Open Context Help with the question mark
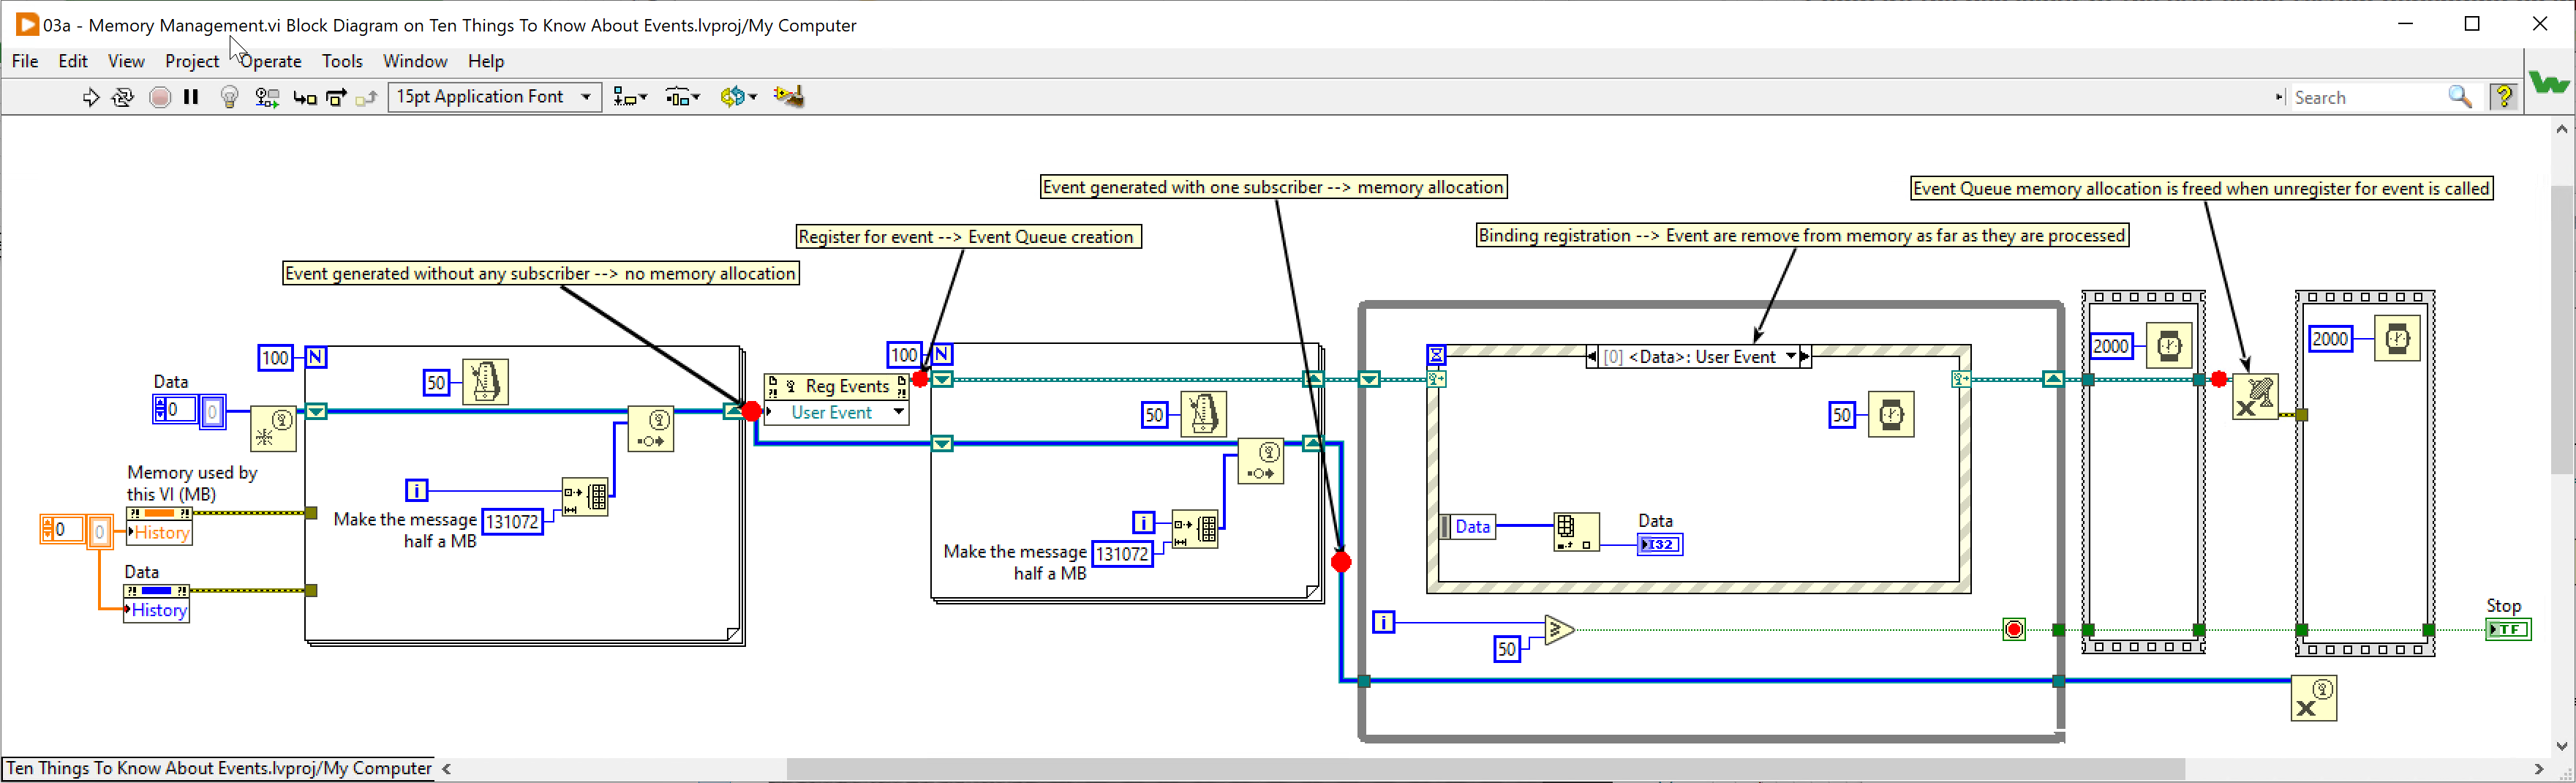The width and height of the screenshot is (2576, 783). click(2504, 97)
